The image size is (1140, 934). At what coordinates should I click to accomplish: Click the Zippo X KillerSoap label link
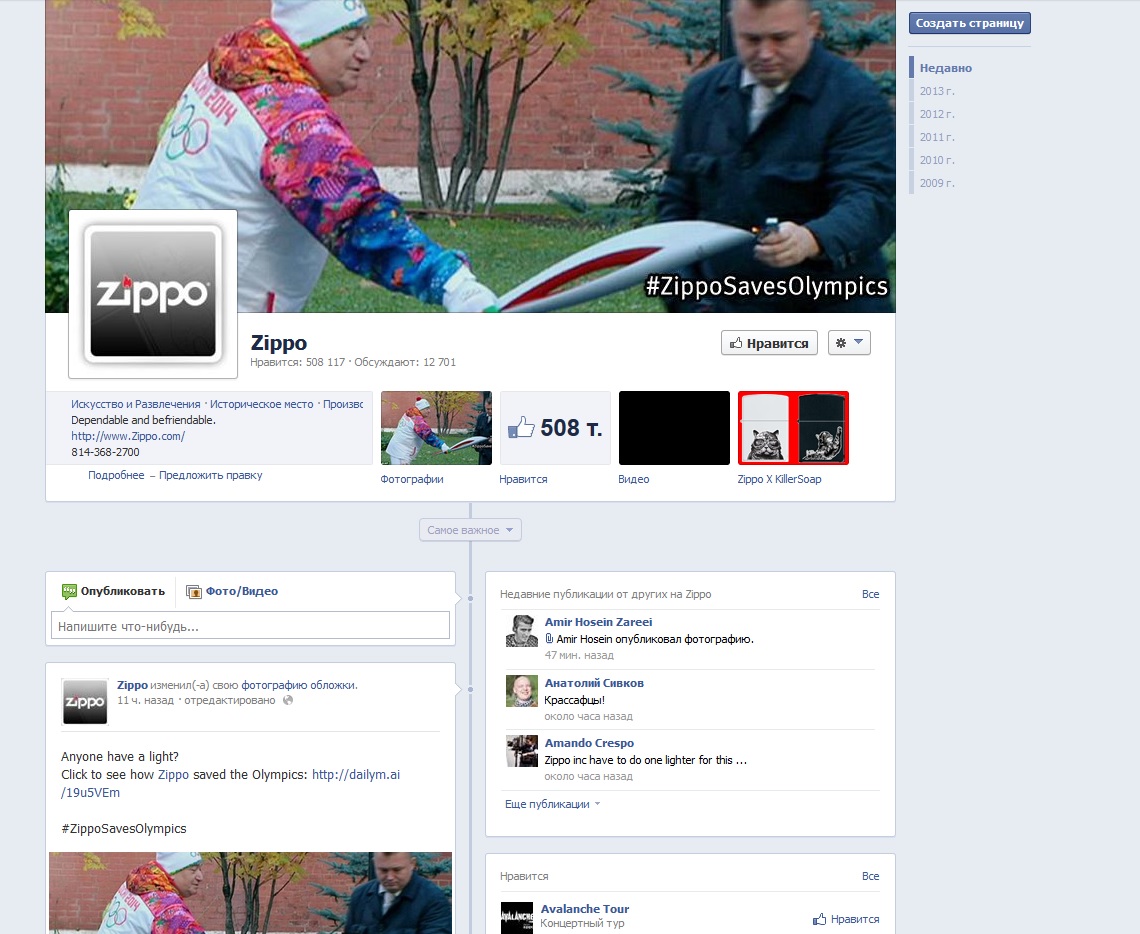click(779, 479)
